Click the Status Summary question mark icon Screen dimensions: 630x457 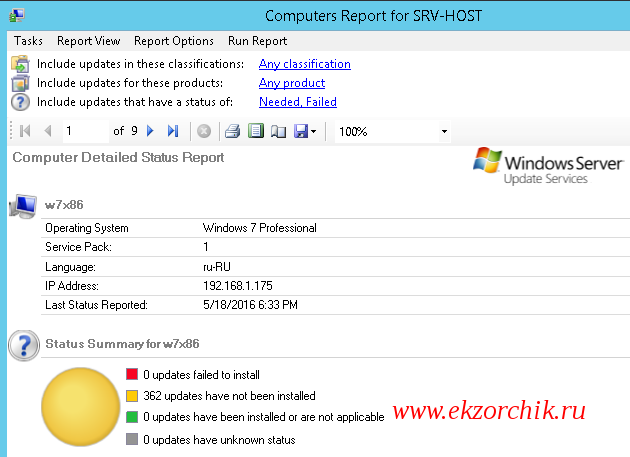pyautogui.click(x=24, y=345)
